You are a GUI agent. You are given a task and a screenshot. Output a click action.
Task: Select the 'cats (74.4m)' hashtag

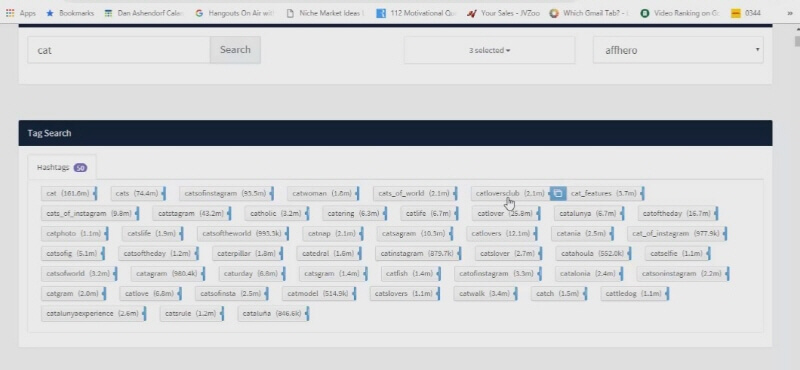tap(138, 193)
